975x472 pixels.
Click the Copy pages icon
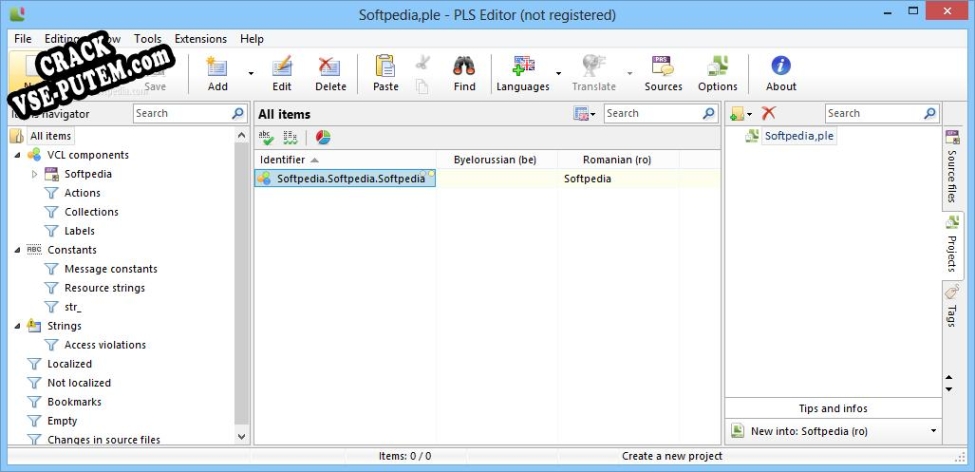[x=422, y=86]
